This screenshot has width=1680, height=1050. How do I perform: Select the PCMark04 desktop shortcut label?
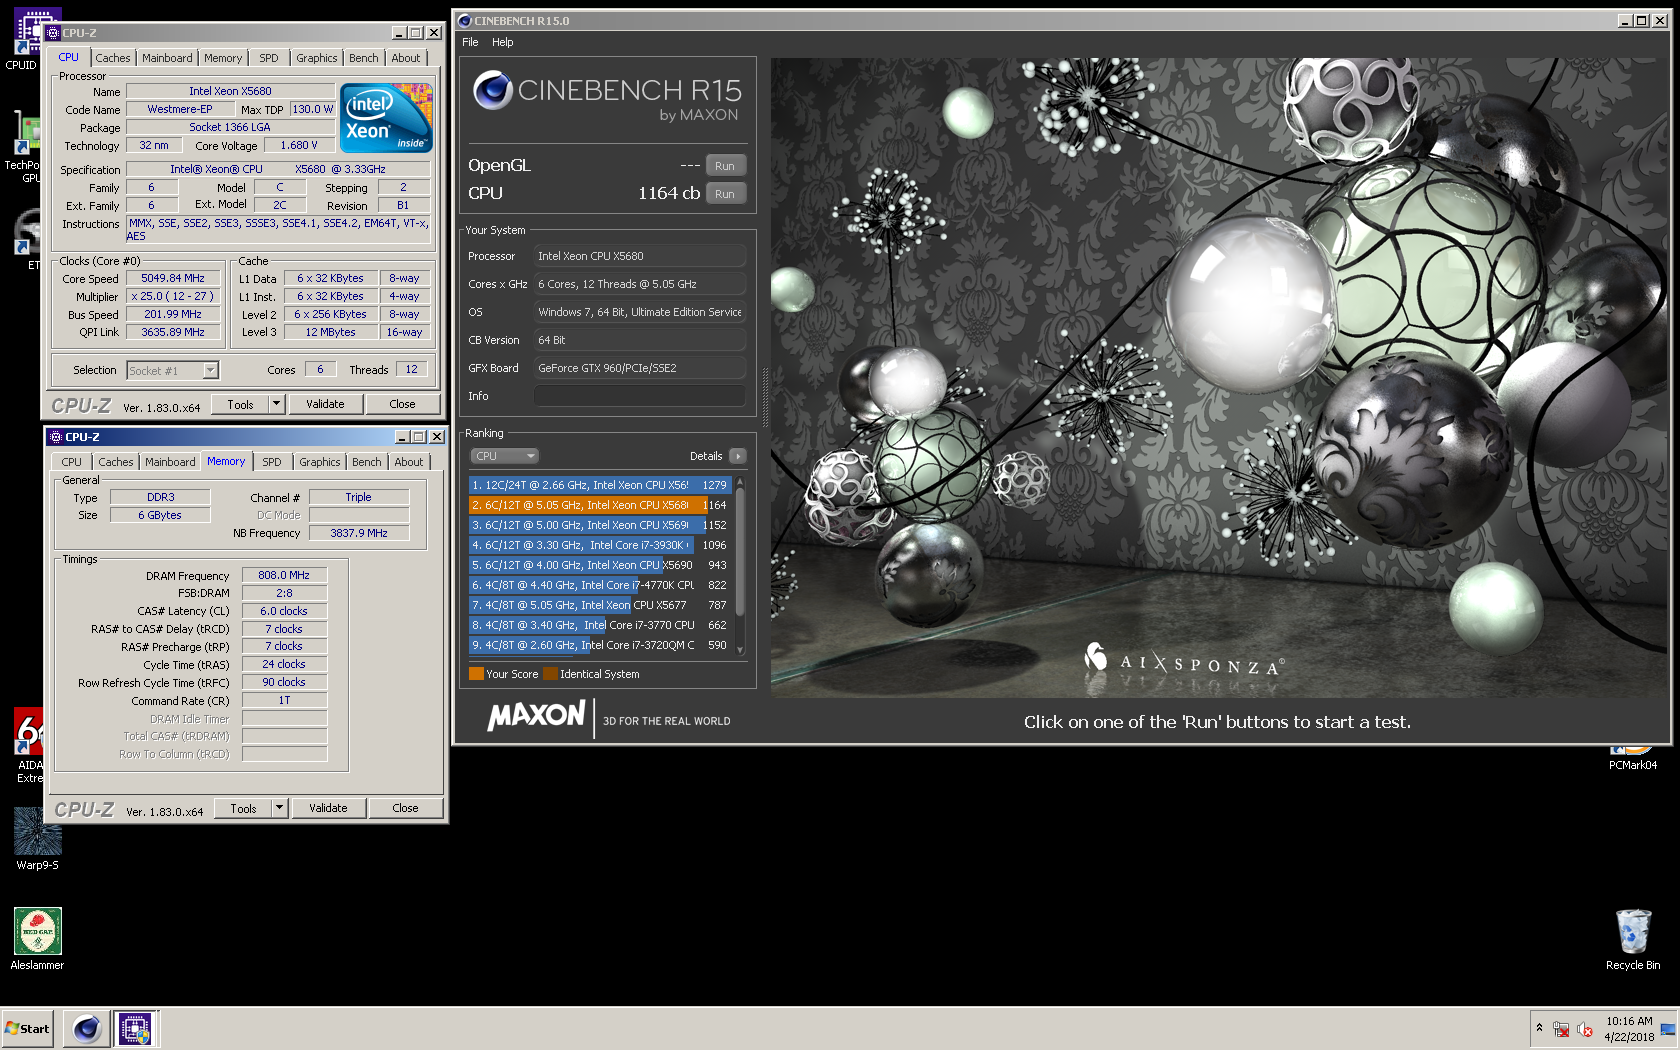1632,765
